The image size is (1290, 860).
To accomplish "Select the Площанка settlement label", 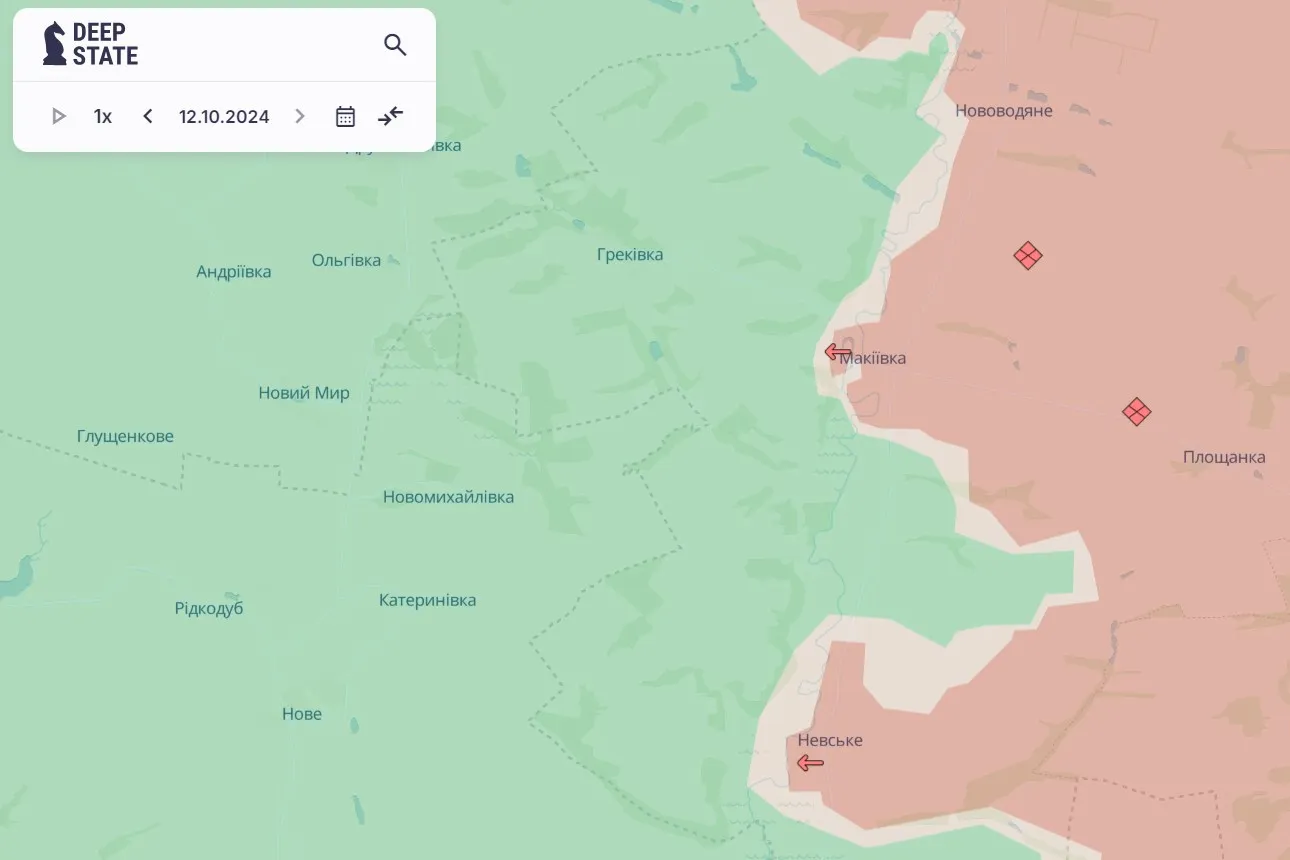I will [1224, 458].
